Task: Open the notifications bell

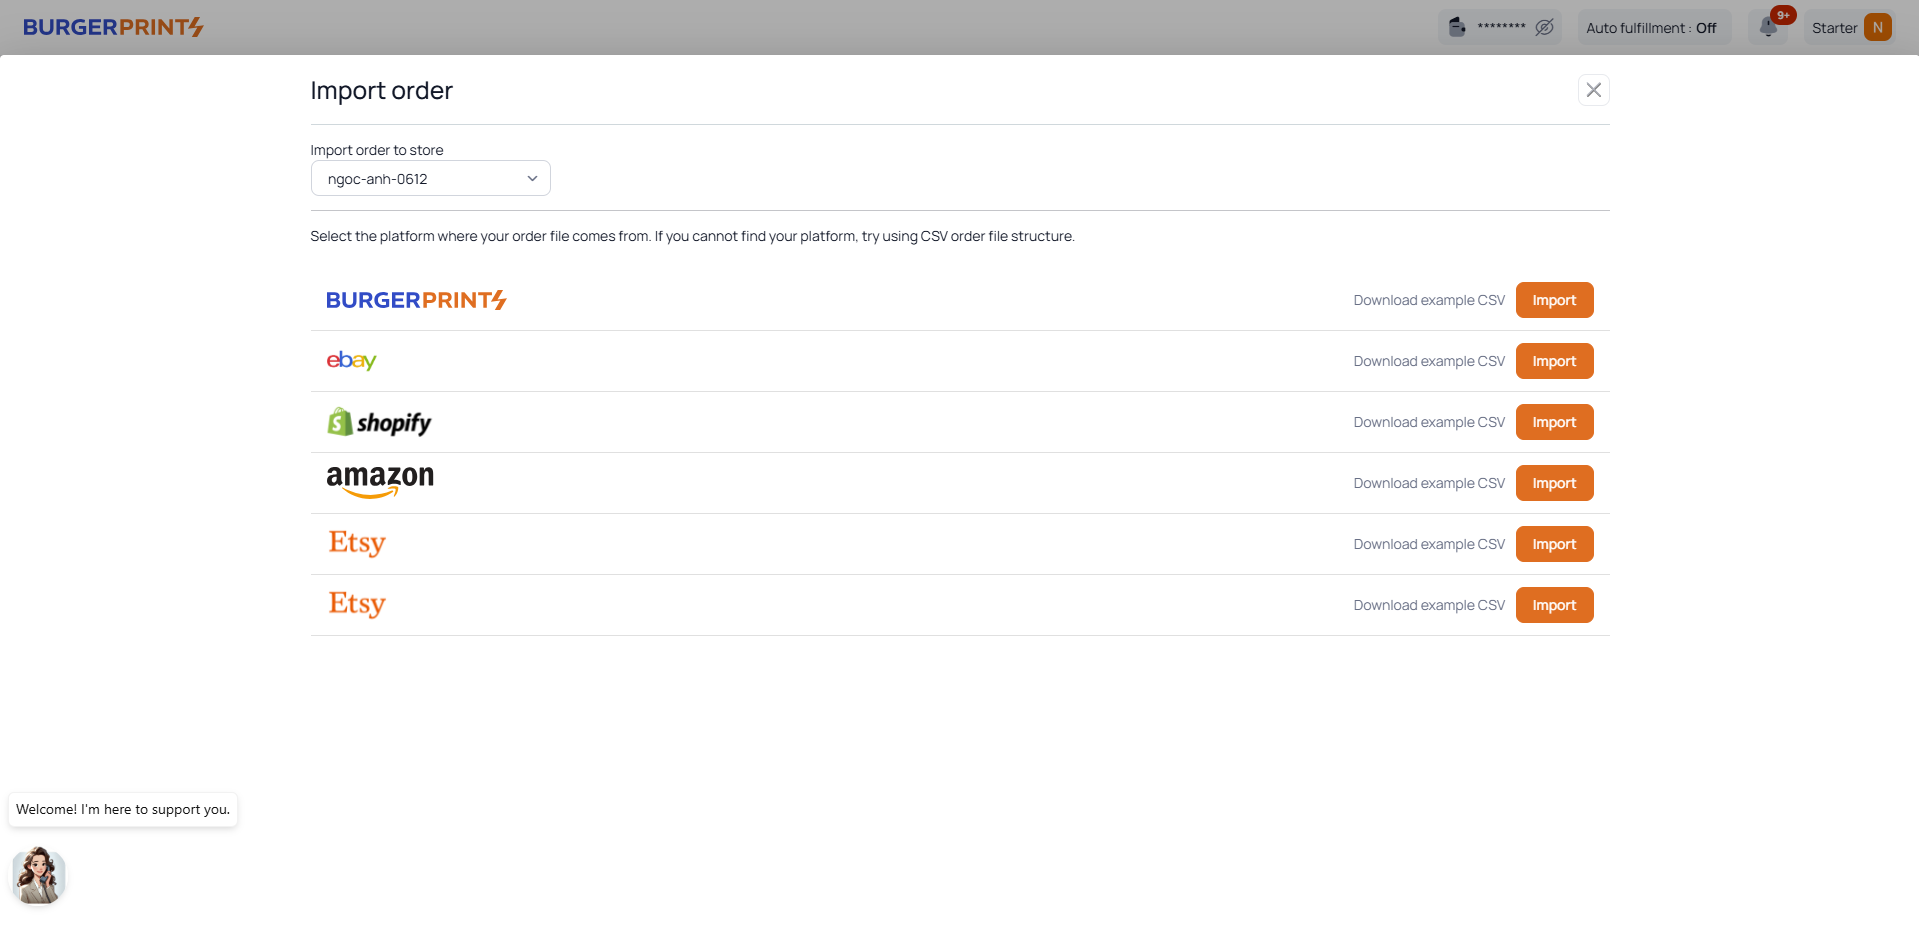Action: (x=1768, y=27)
